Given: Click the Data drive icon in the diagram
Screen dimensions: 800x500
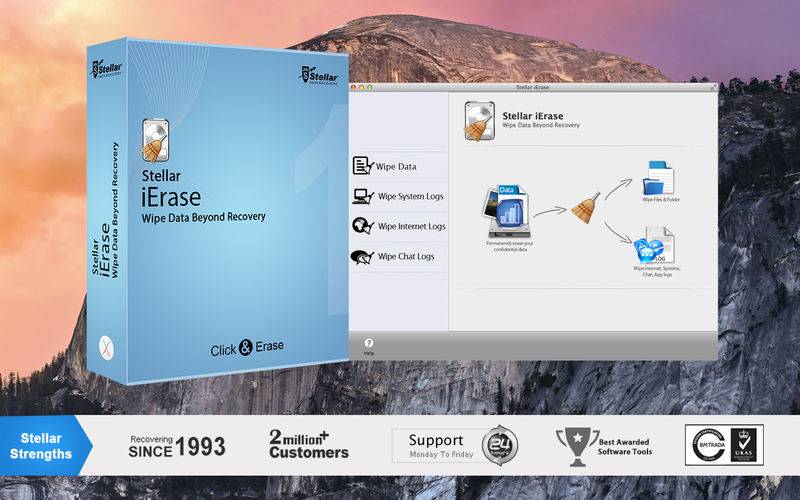Looking at the screenshot, I should click(x=506, y=211).
